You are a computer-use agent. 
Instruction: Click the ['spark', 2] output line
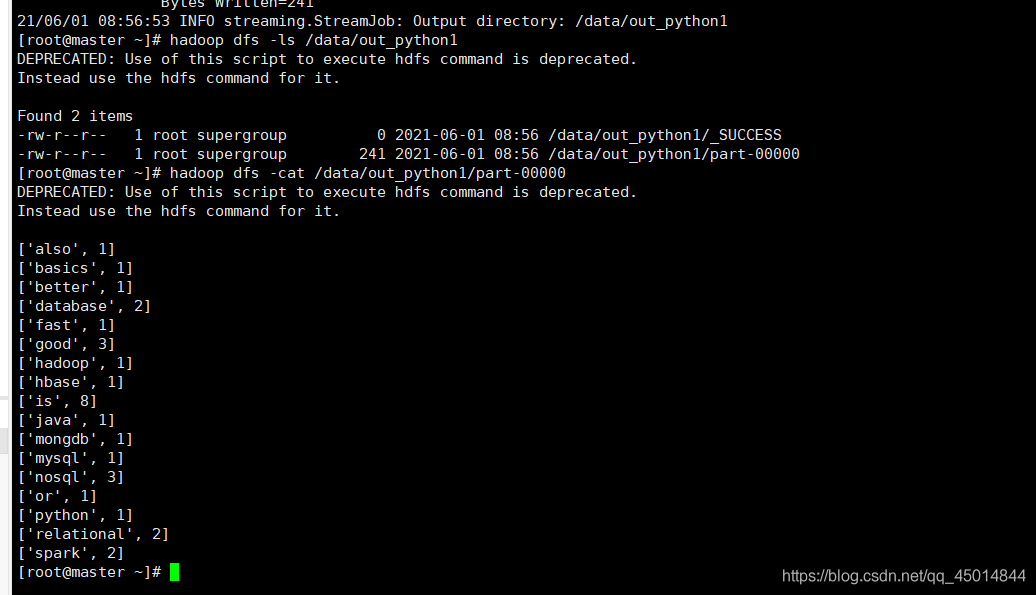(x=70, y=553)
